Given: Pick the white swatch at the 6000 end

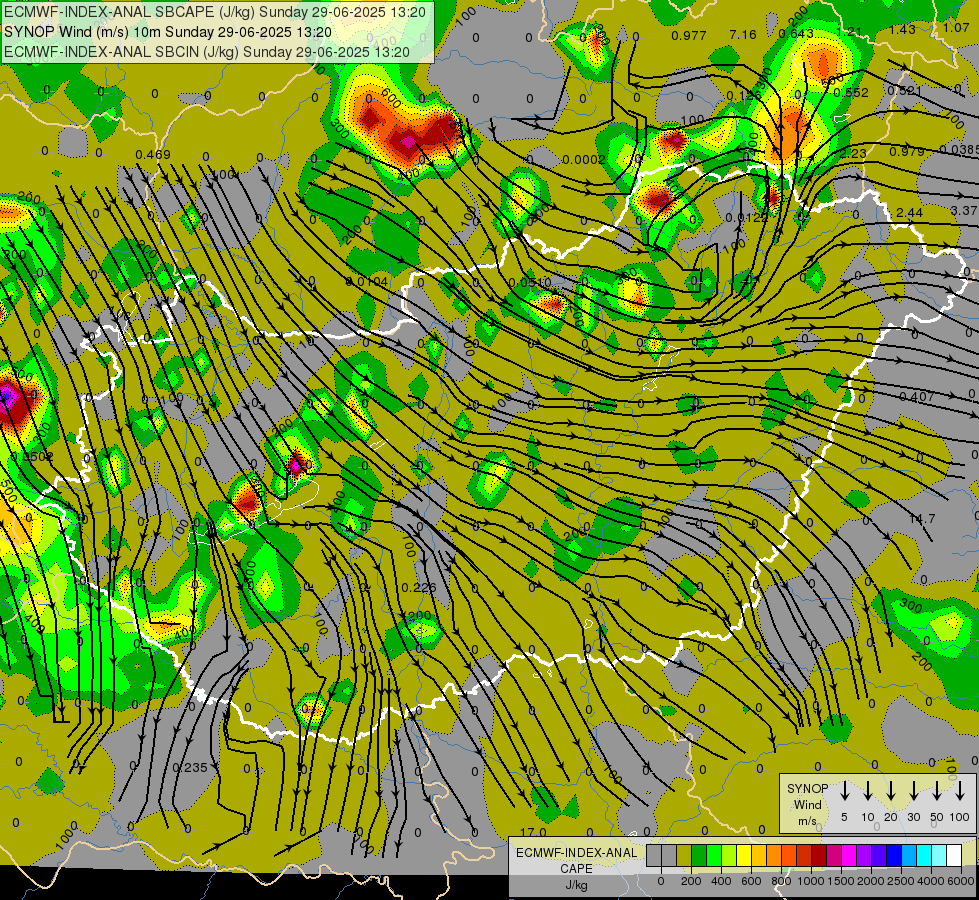Looking at the screenshot, I should [x=953, y=856].
